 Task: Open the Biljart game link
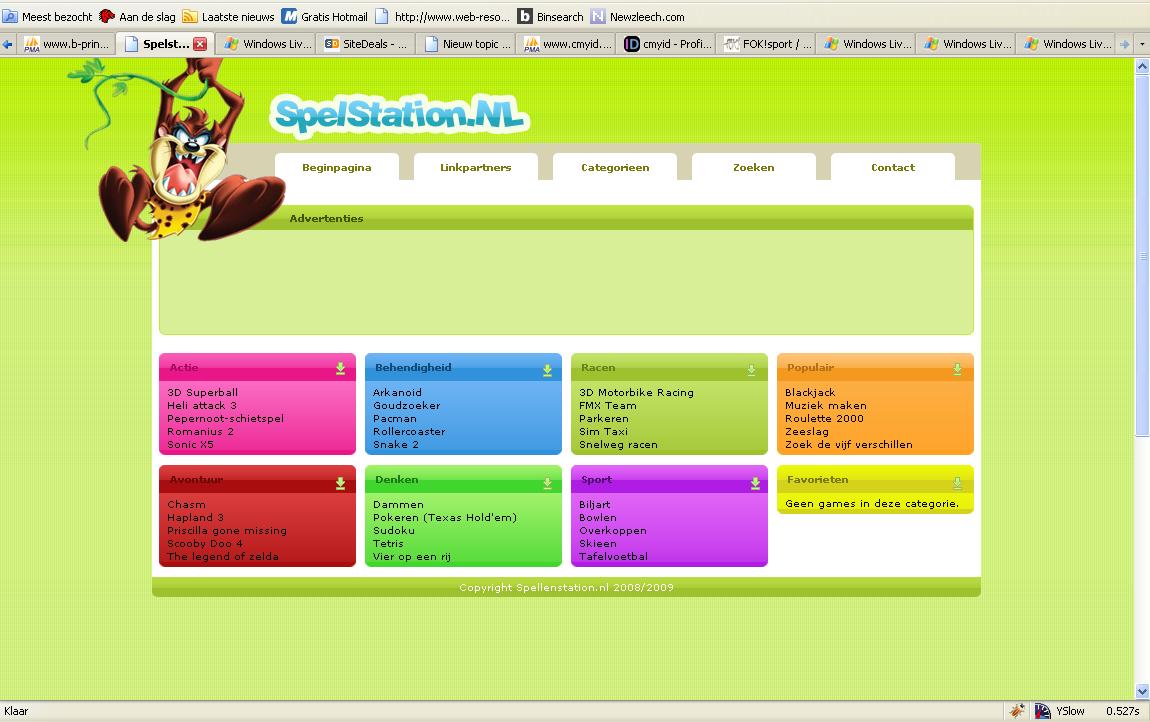pos(595,505)
